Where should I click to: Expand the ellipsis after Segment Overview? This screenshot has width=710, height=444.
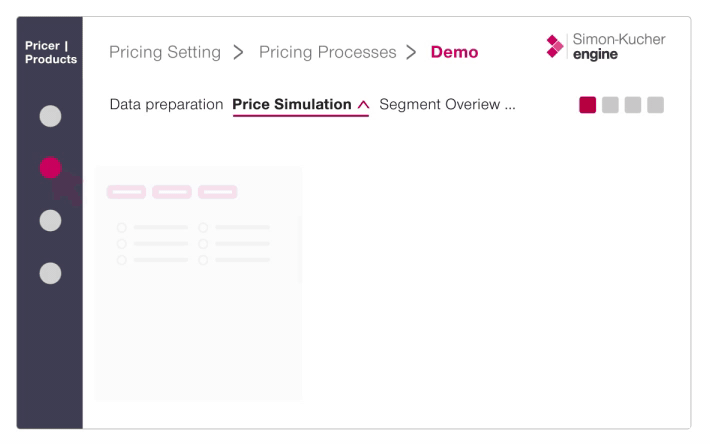pyautogui.click(x=509, y=105)
